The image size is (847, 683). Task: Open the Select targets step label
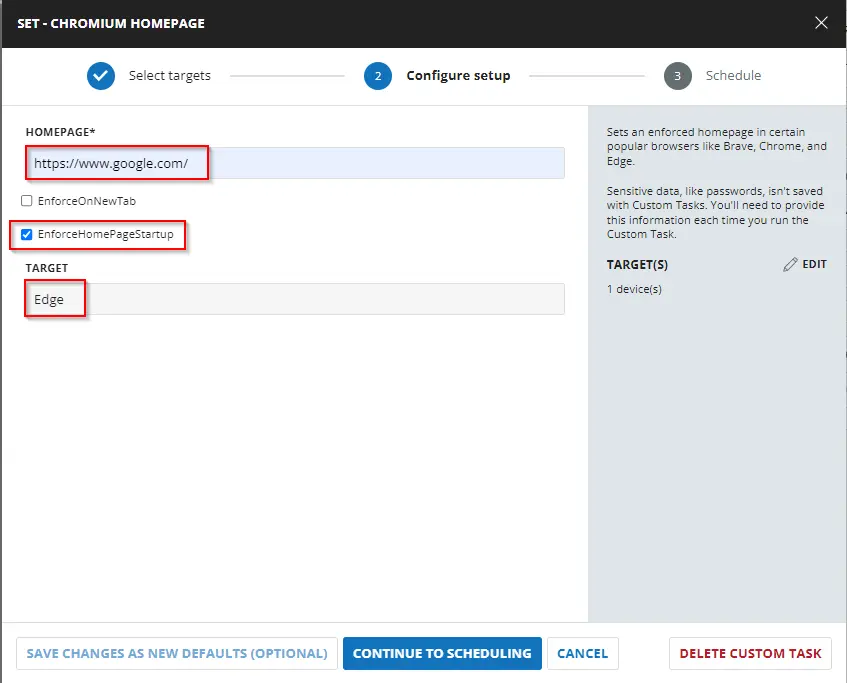pyautogui.click(x=170, y=76)
